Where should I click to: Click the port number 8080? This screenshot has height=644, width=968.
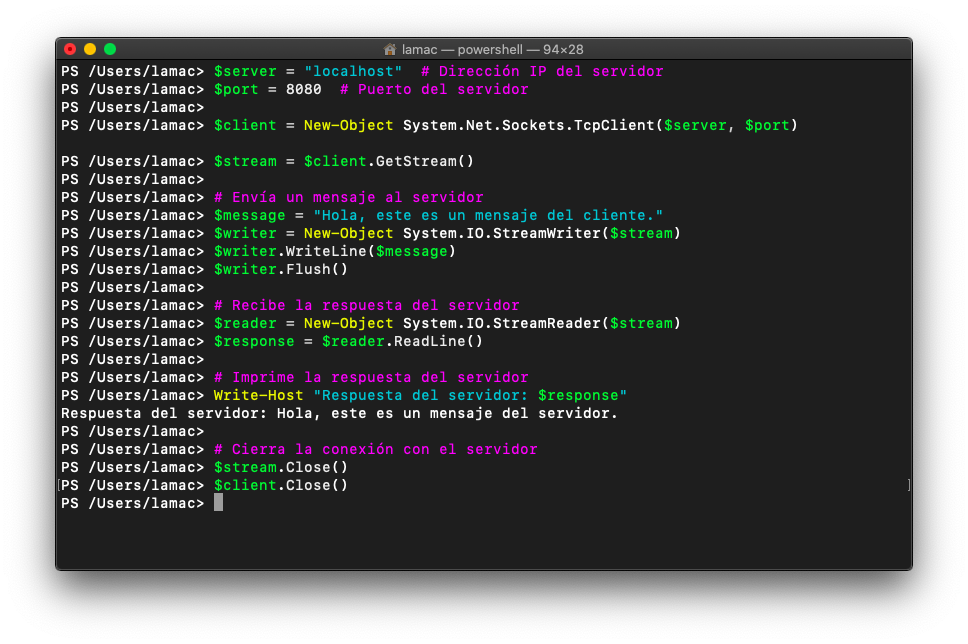coord(304,90)
